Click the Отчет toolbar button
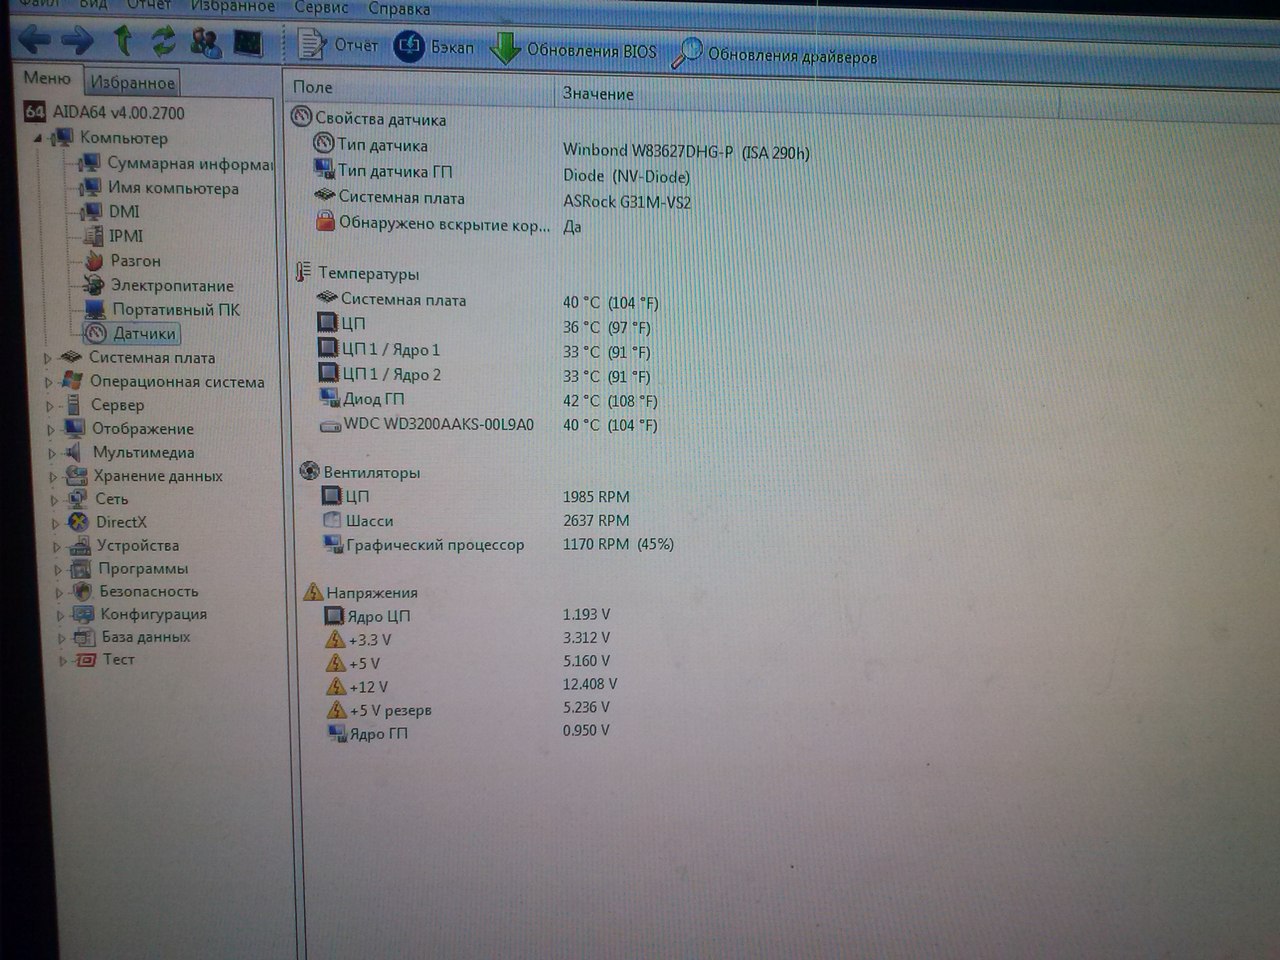 (338, 44)
